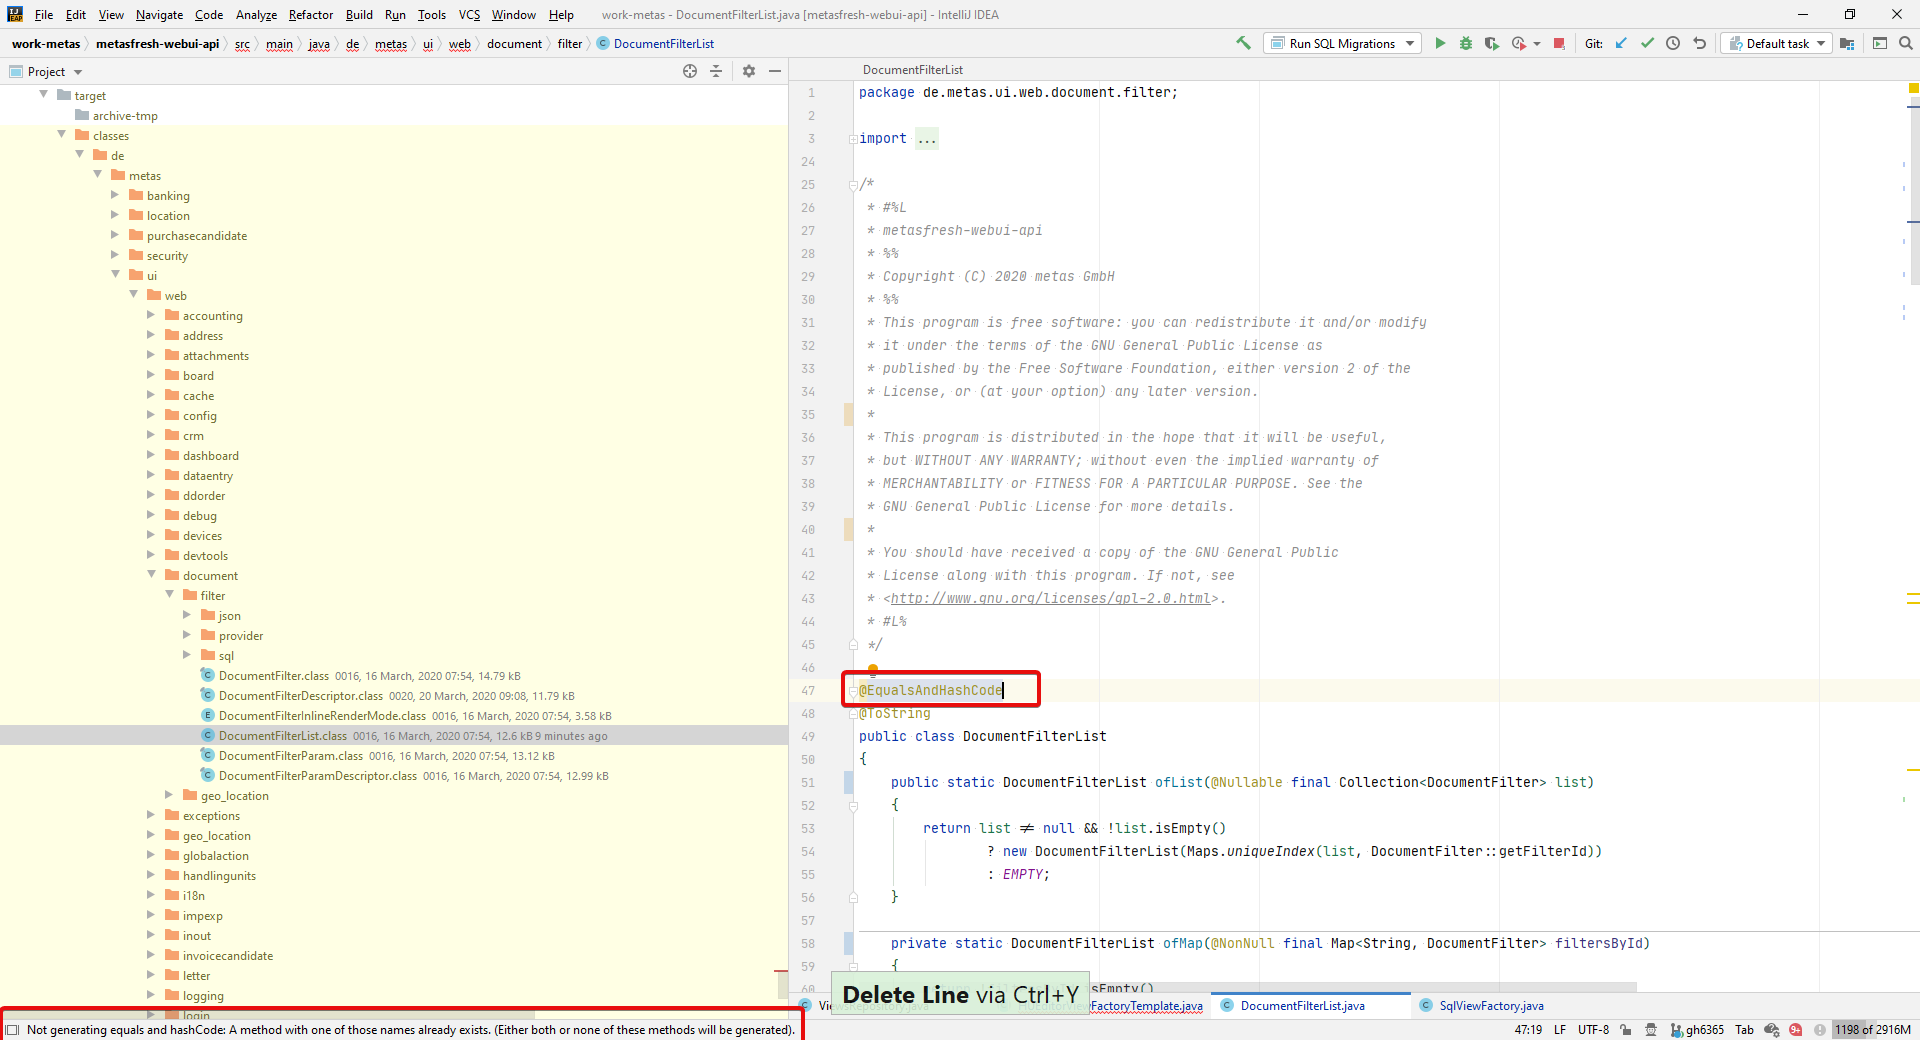This screenshot has height=1040, width=1920.
Task: Run with Coverage using the shield icon
Action: coord(1492,43)
